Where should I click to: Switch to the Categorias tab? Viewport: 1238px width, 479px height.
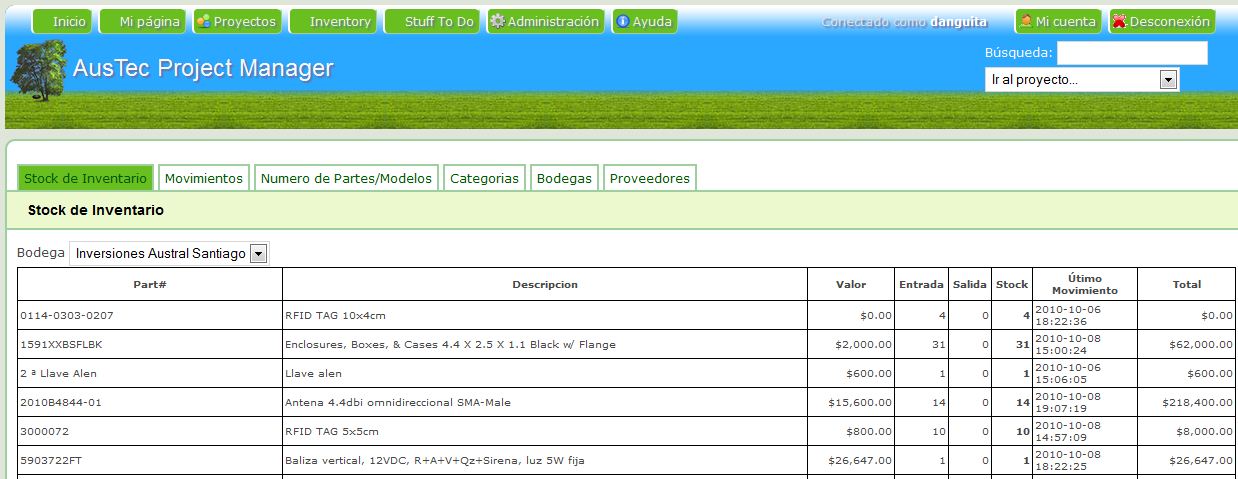pos(484,178)
